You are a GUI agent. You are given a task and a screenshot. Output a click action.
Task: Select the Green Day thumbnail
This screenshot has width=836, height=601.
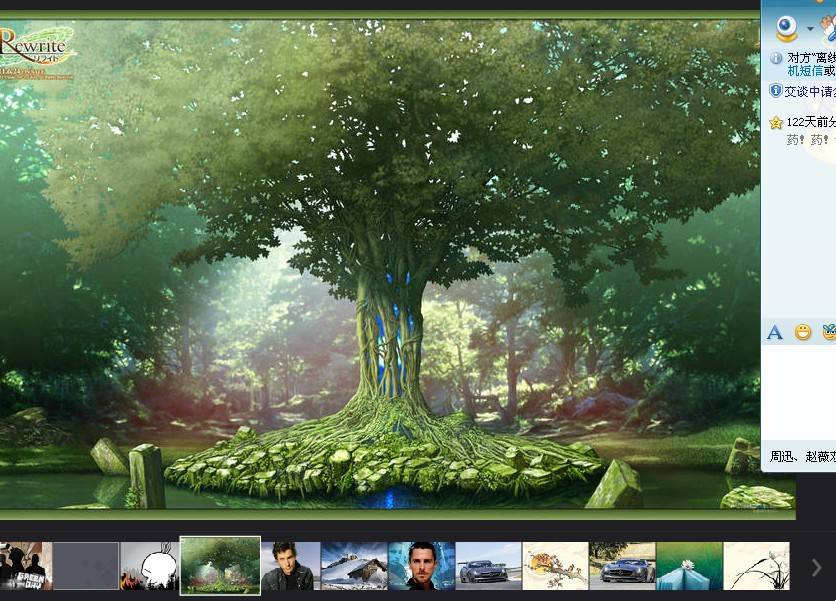point(26,566)
